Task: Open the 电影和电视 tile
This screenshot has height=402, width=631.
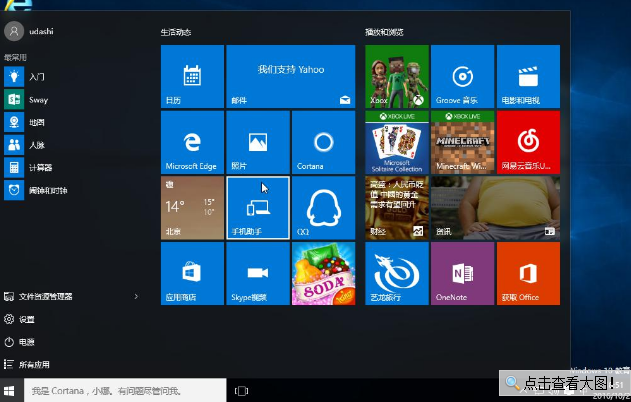Action: 528,76
